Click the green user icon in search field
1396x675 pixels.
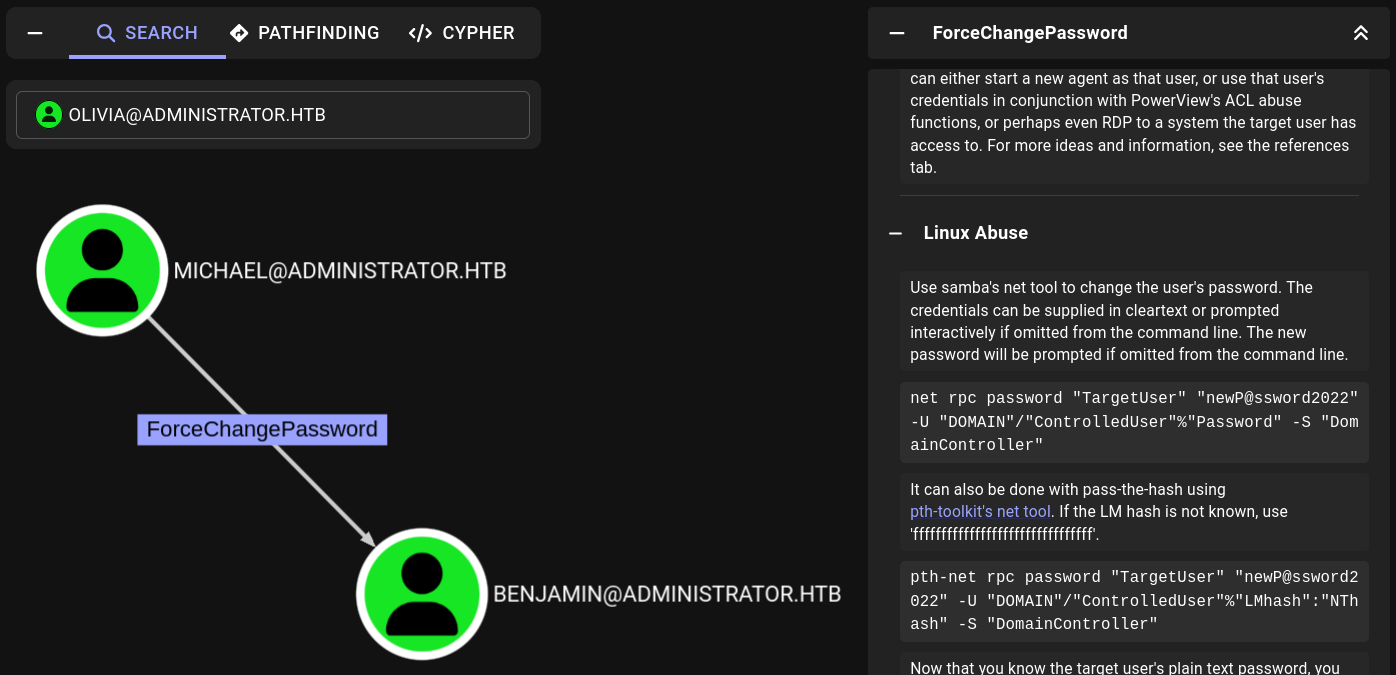(48, 115)
